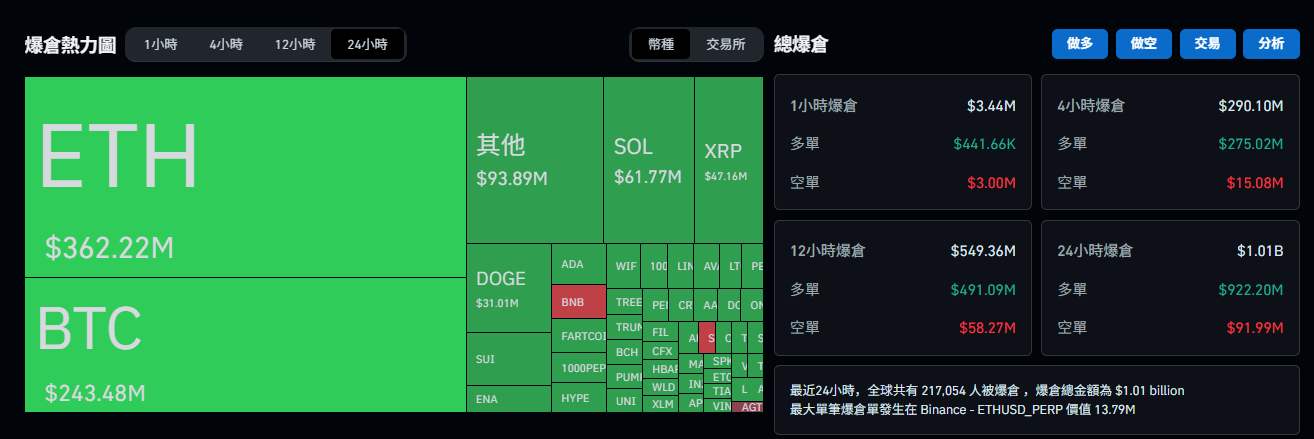Switch heatmap to 4小時 timeframe
Viewport: 1314px width, 439px height.
226,44
